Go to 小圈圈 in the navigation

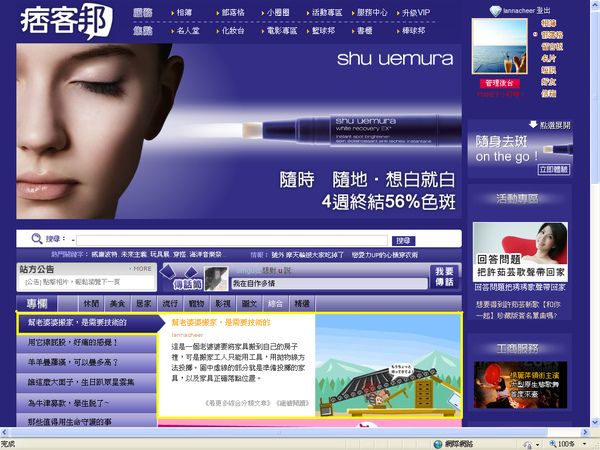tap(278, 13)
